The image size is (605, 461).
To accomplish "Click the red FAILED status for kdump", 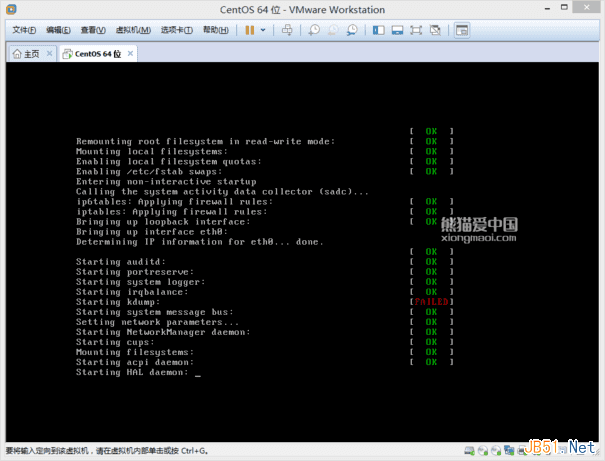I will (431, 302).
